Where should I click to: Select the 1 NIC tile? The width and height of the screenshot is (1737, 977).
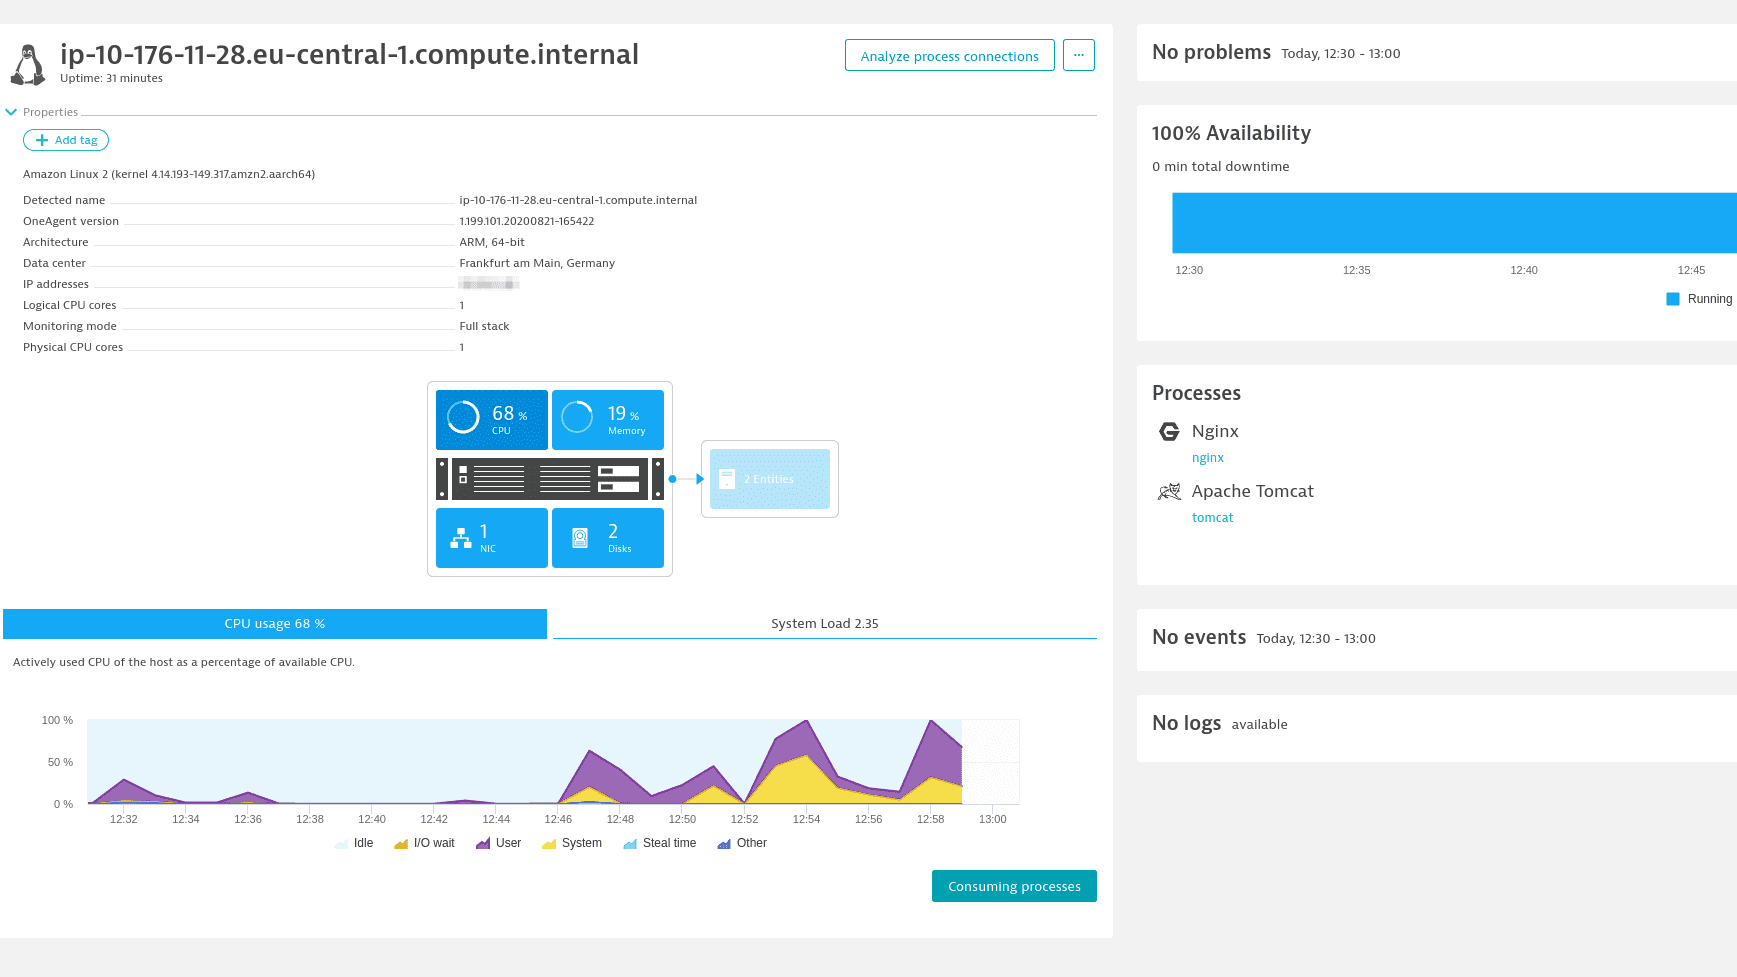tap(492, 538)
